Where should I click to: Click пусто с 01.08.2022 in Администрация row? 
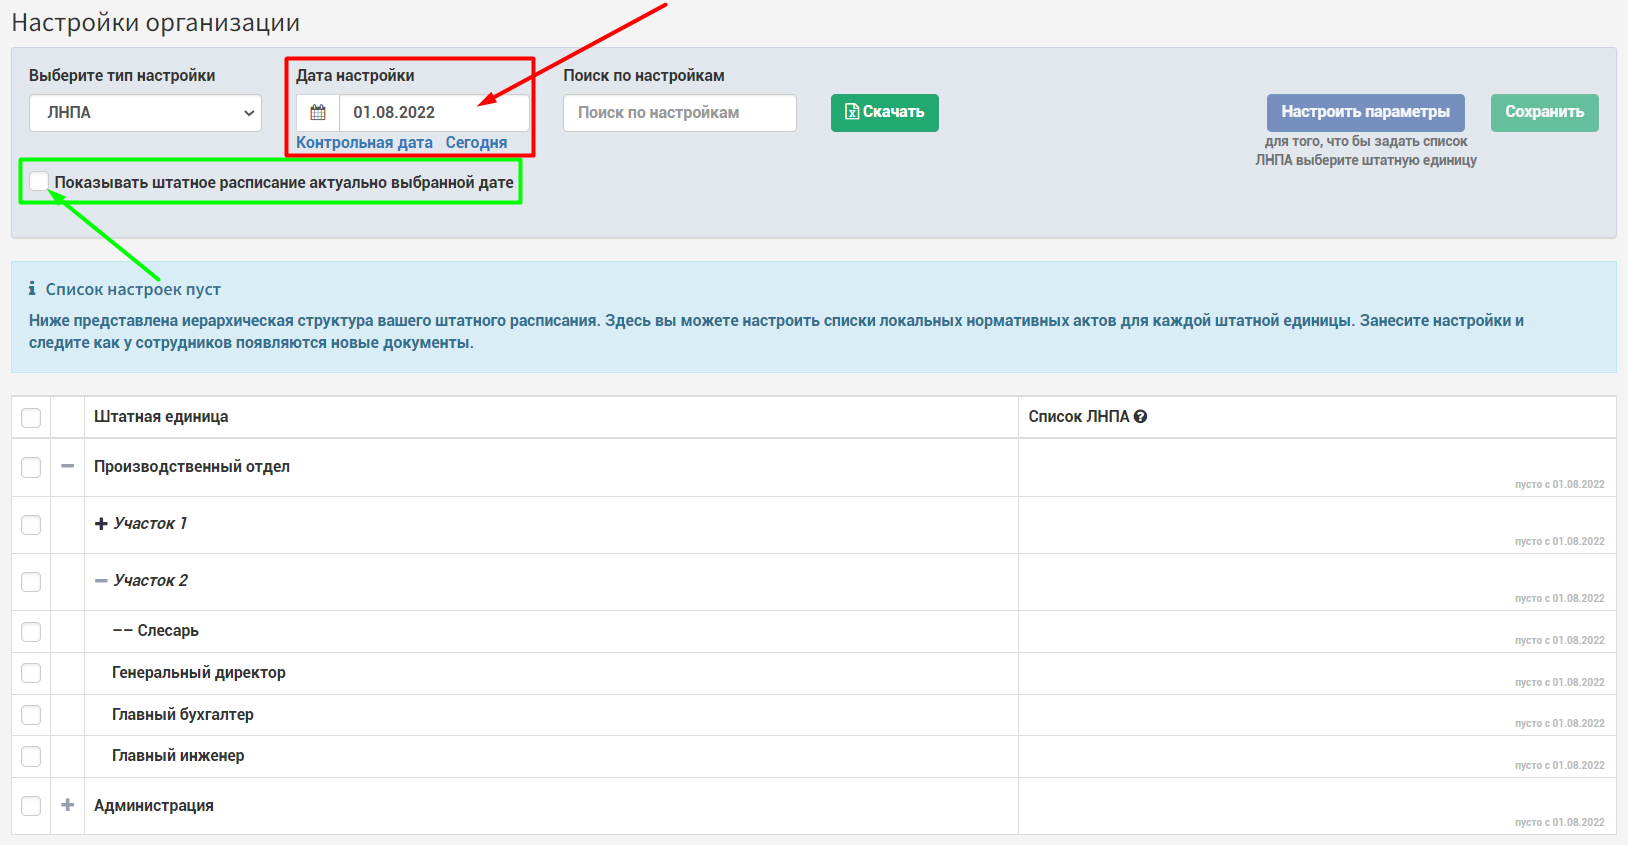pyautogui.click(x=1559, y=823)
